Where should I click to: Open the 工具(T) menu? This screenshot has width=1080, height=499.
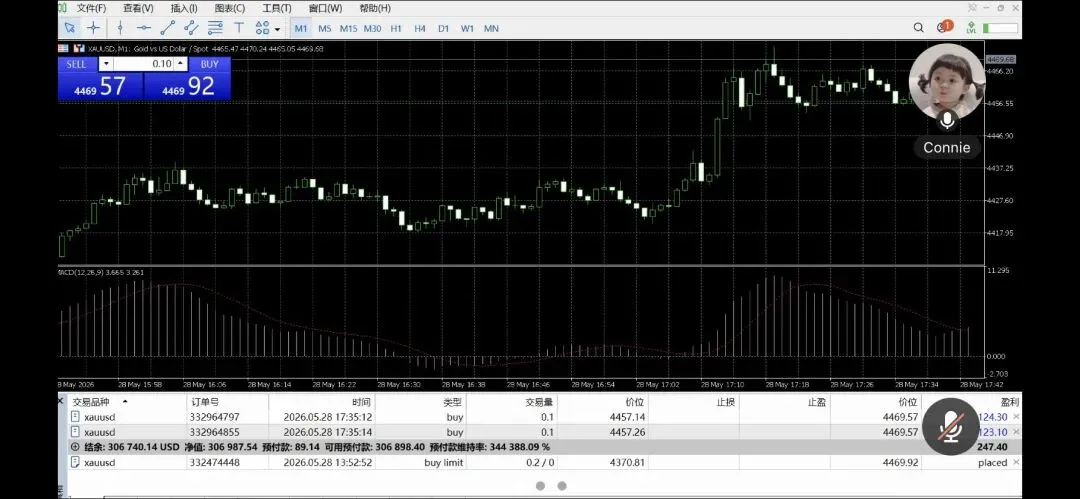[276, 8]
